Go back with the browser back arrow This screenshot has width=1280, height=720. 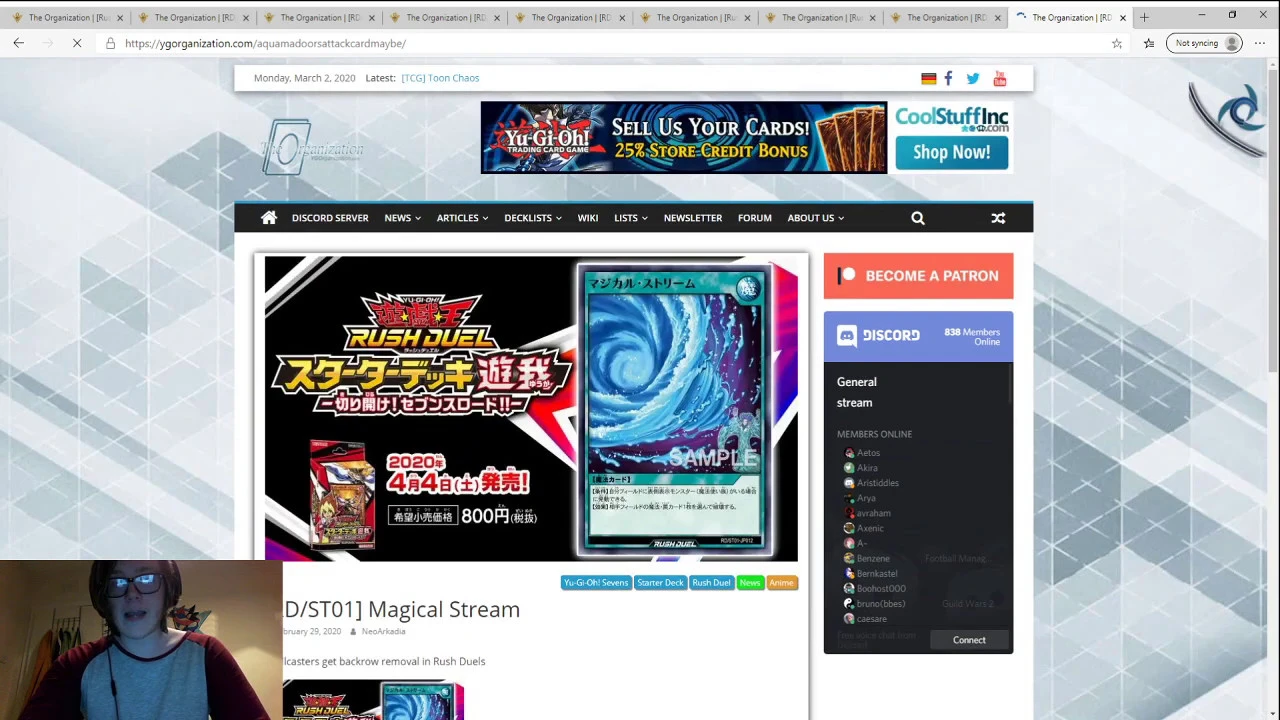(18, 43)
